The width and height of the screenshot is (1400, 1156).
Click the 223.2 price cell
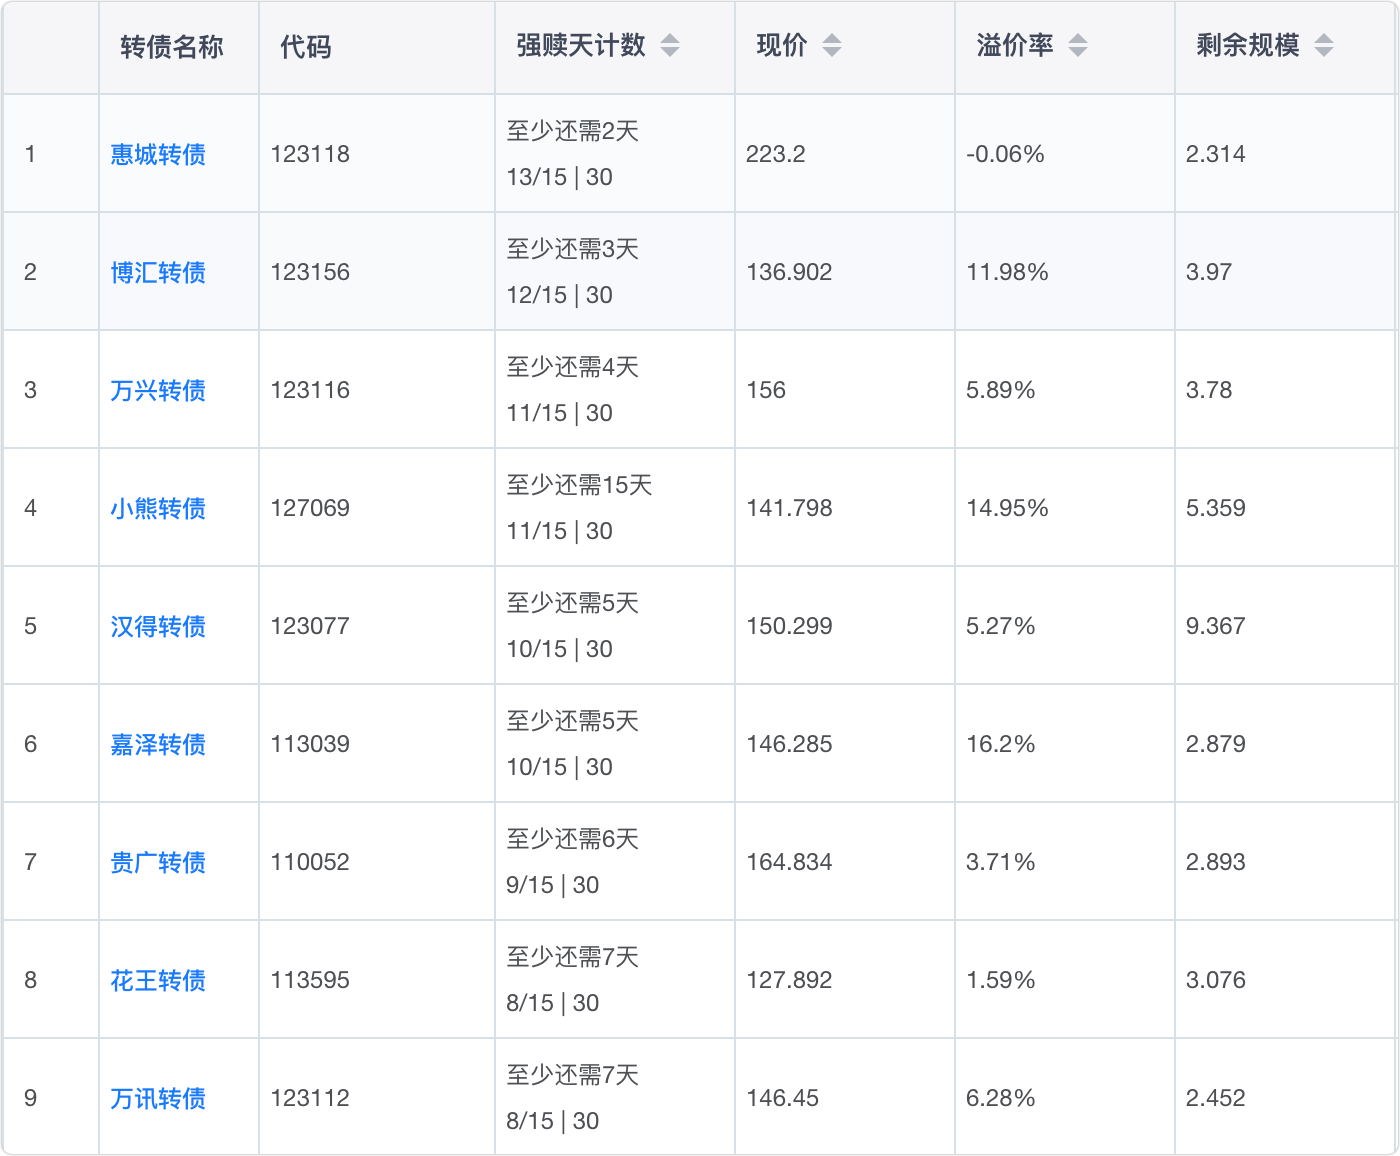[775, 154]
